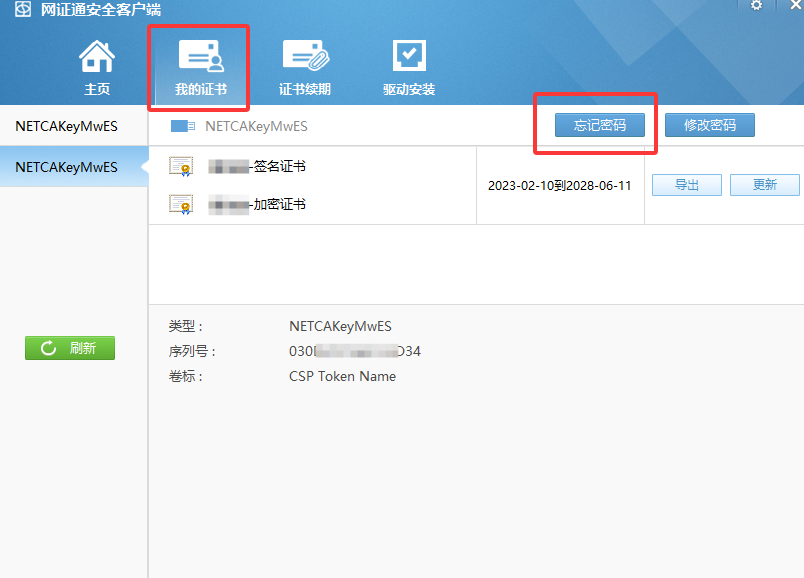Click the 加密证书 certificate icon

pyautogui.click(x=181, y=204)
